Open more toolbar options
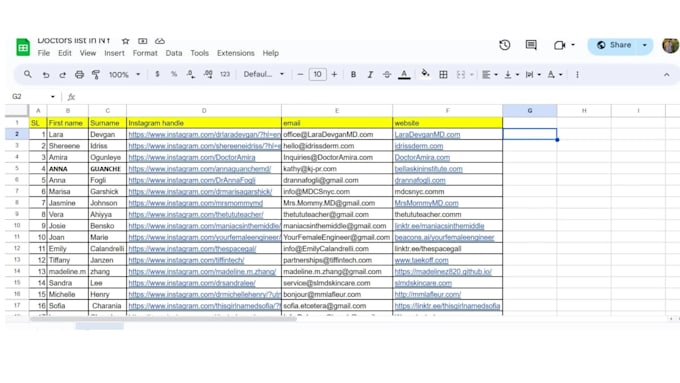Screen dimensions: 680x383 [577, 75]
